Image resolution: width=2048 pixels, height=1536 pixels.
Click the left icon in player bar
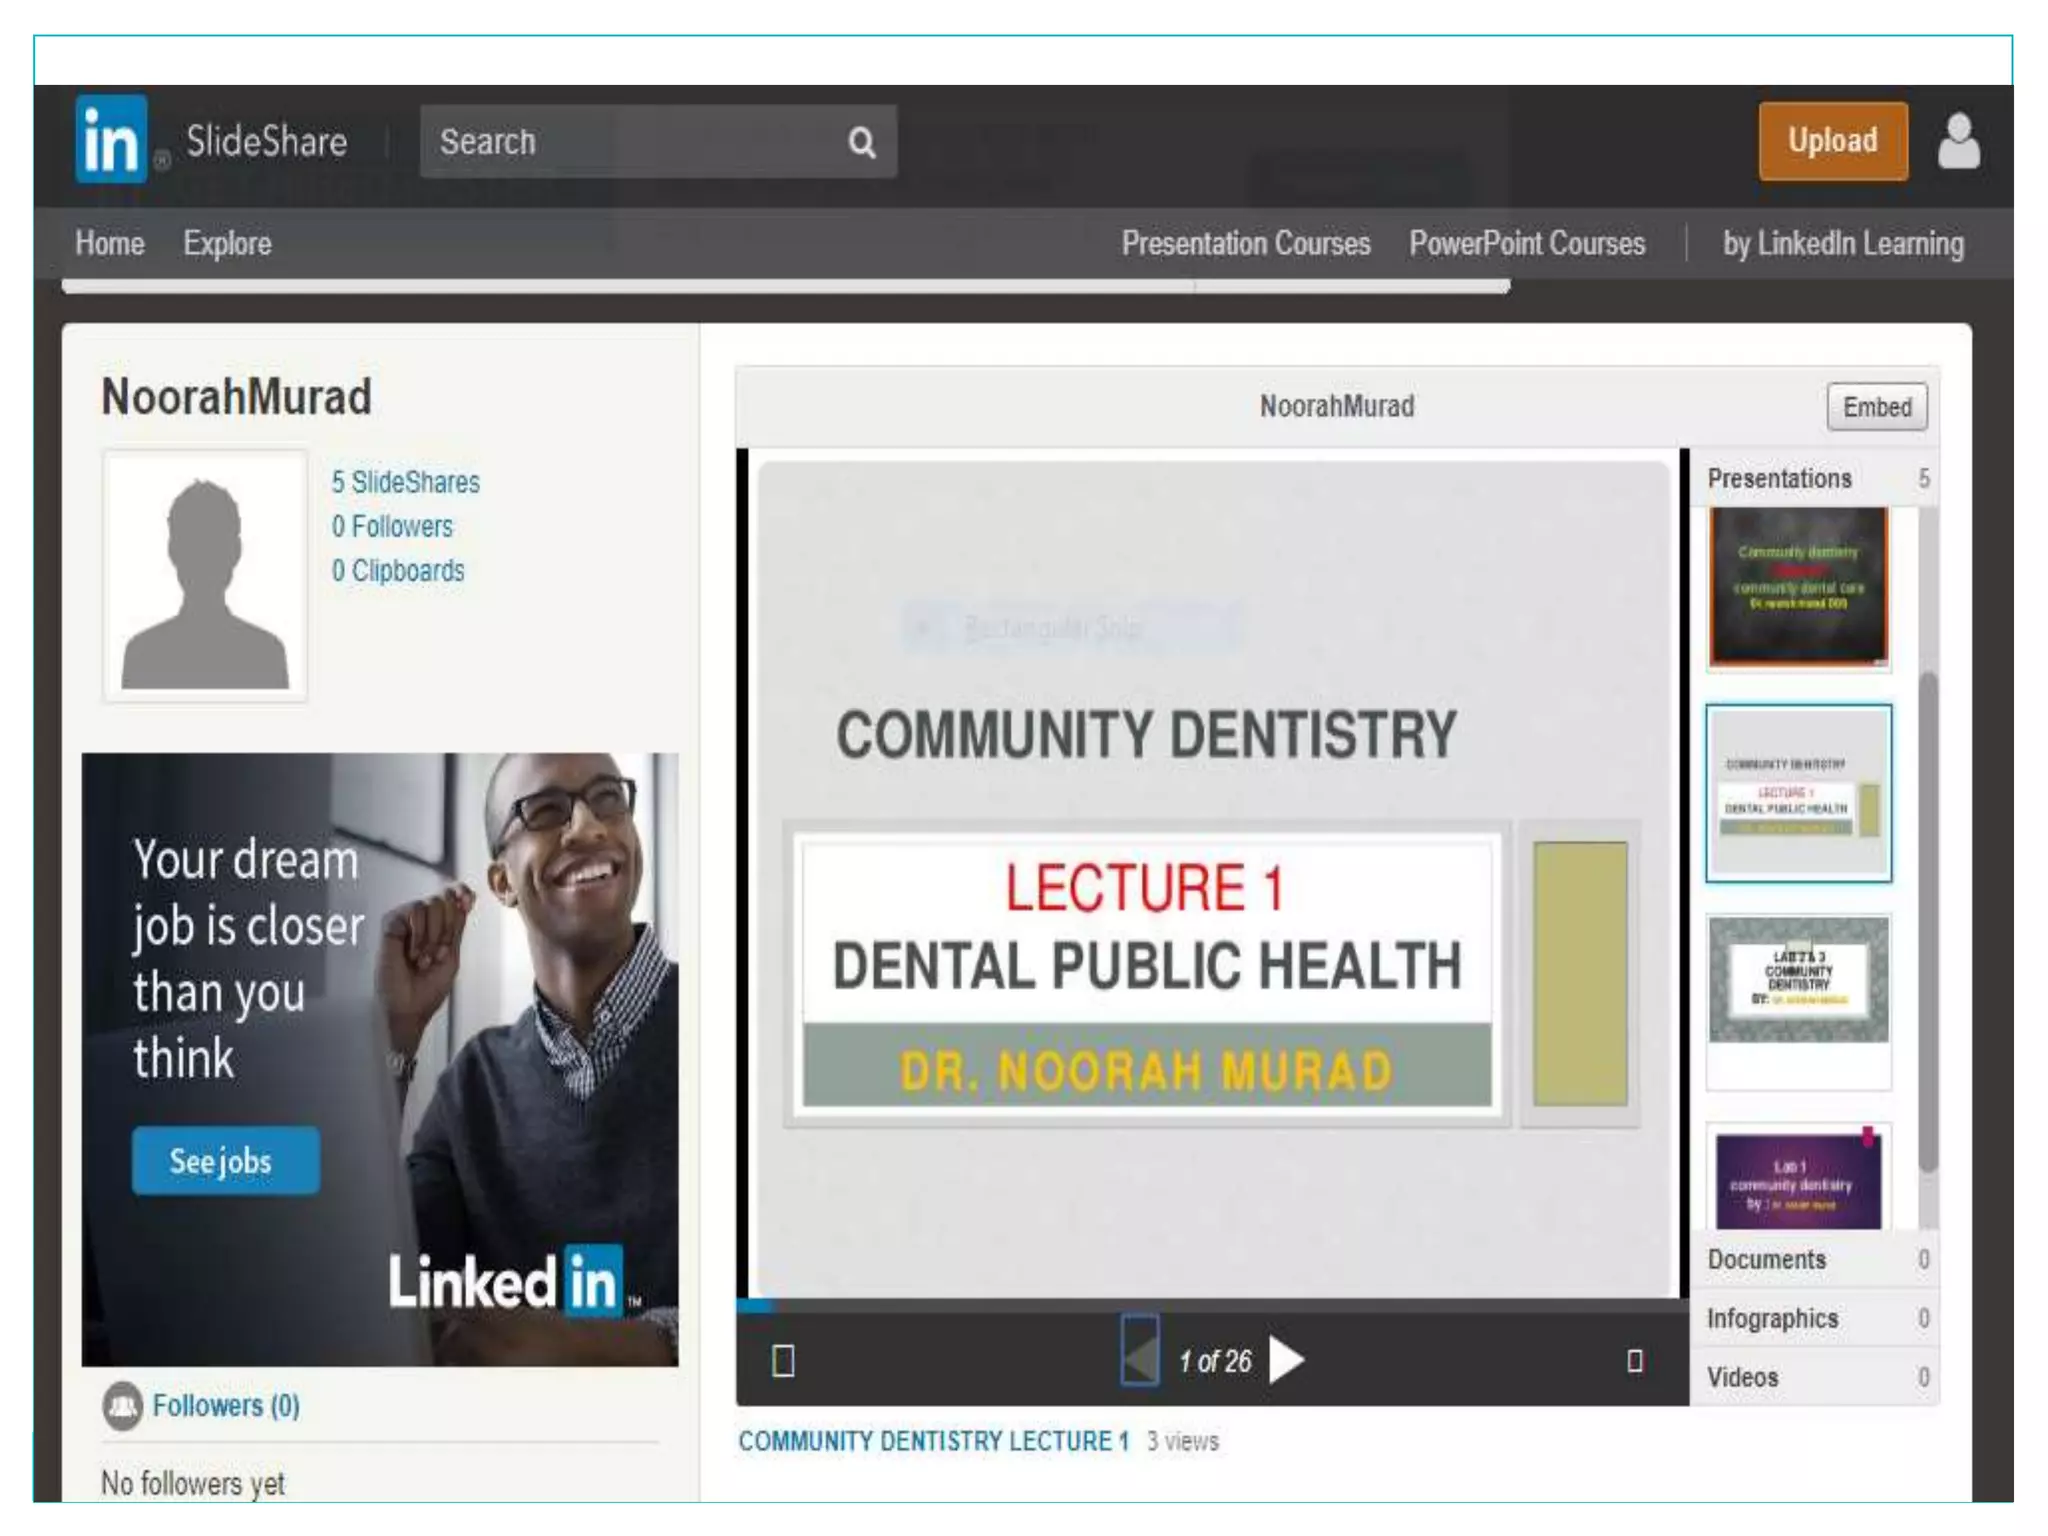click(x=783, y=1361)
